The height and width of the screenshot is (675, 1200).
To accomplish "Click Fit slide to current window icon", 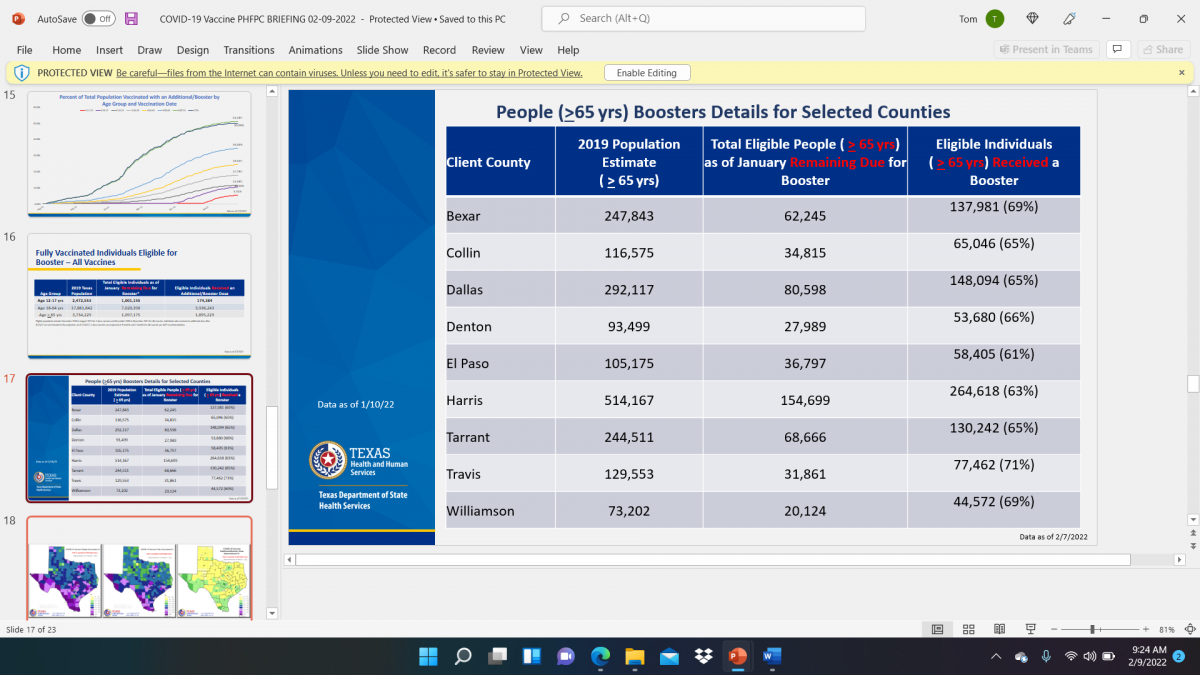I will tap(1190, 628).
